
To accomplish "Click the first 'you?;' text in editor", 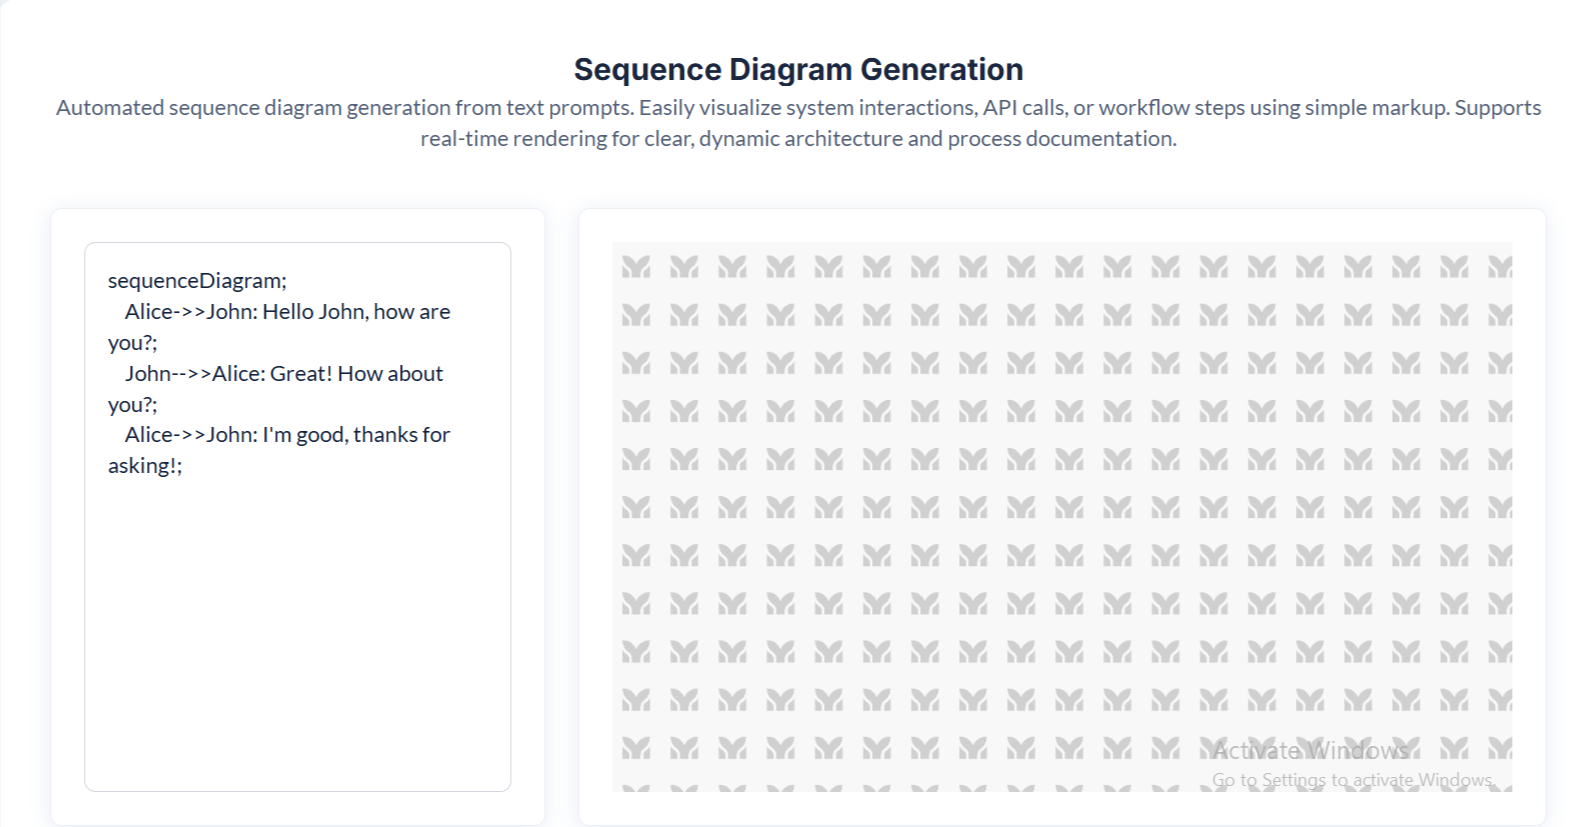I will tap(132, 343).
